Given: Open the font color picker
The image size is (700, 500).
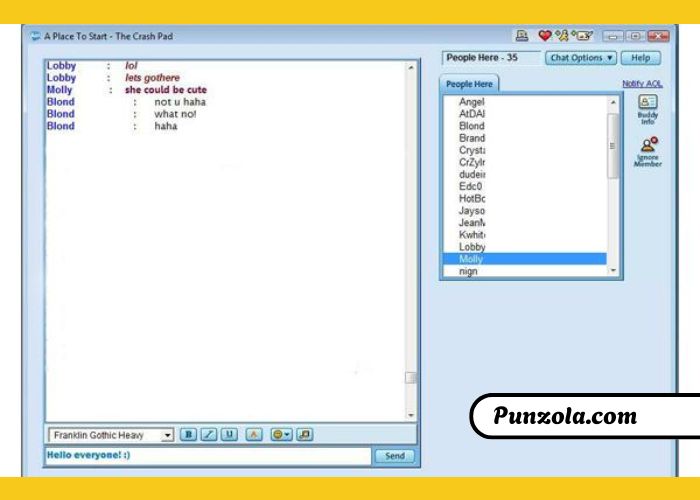Looking at the screenshot, I should point(254,435).
